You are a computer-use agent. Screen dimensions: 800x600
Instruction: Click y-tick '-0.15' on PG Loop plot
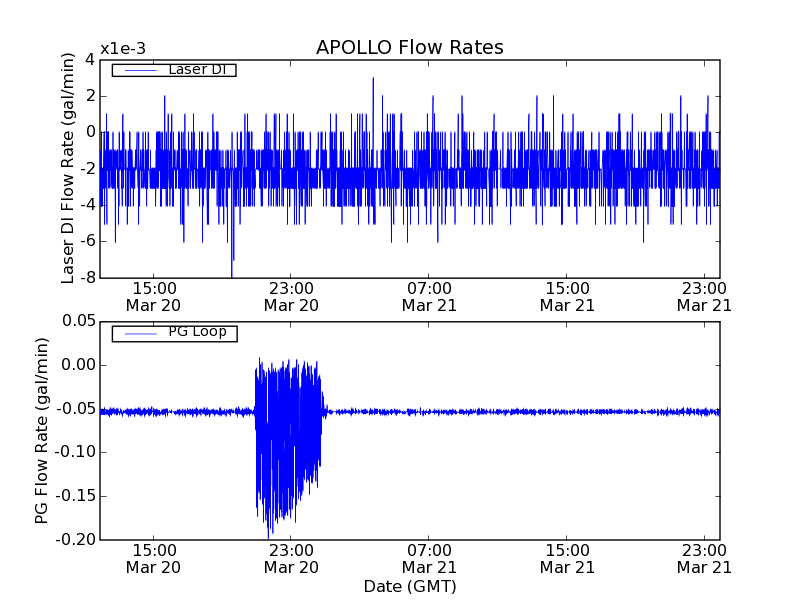[x=76, y=496]
